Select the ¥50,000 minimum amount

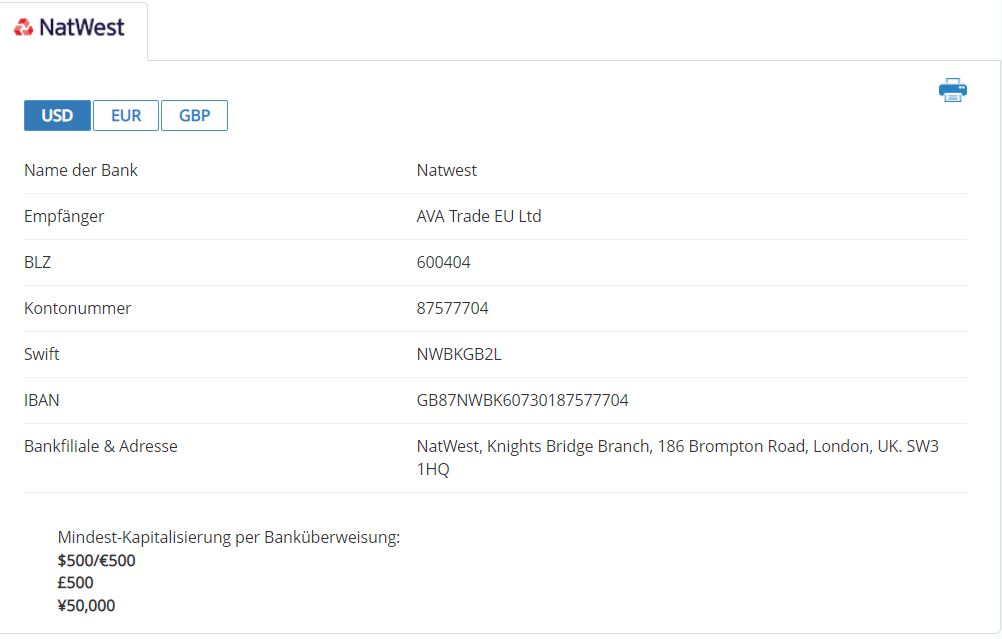point(86,606)
